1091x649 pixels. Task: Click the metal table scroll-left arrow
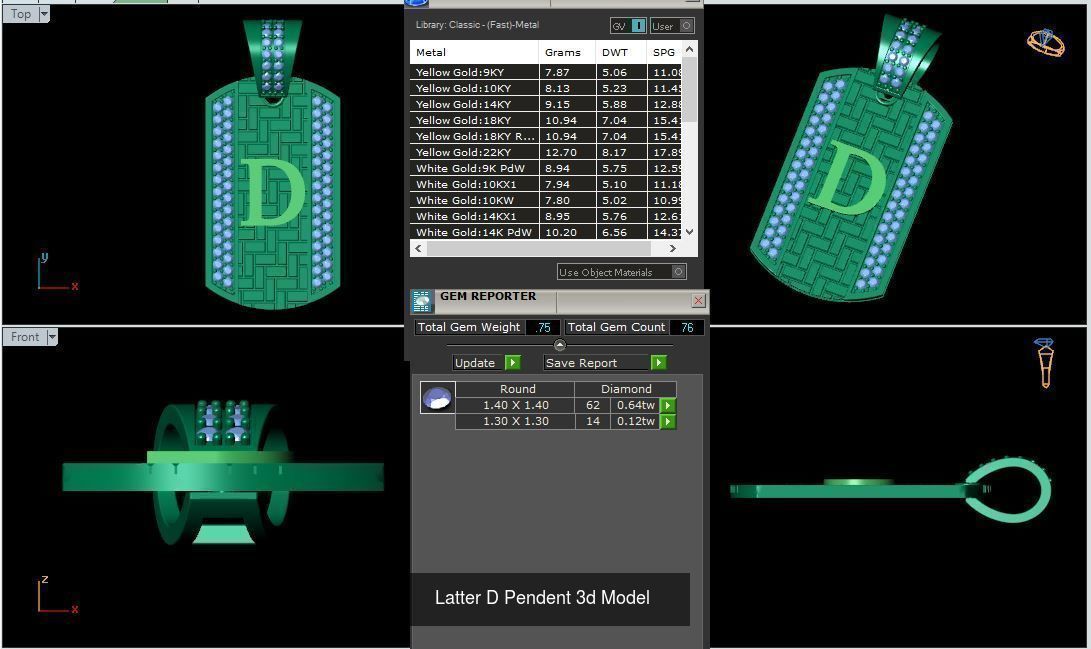[418, 248]
